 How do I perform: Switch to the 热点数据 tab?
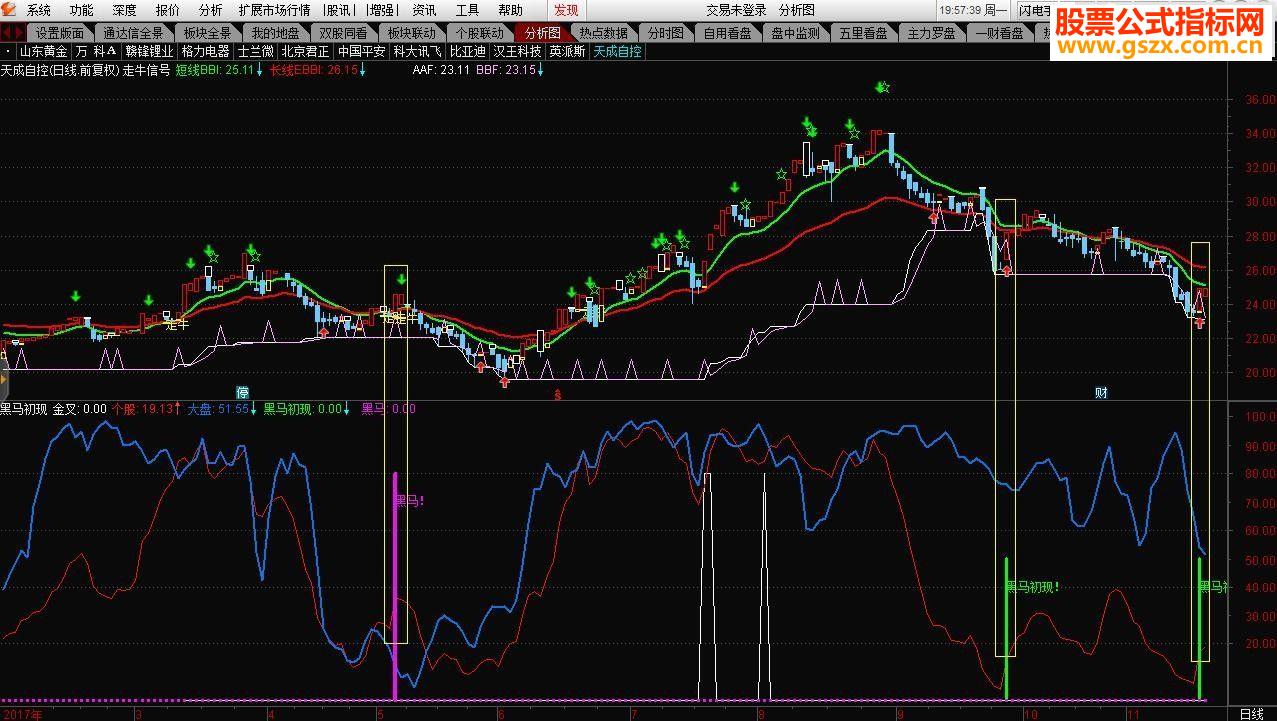(603, 32)
